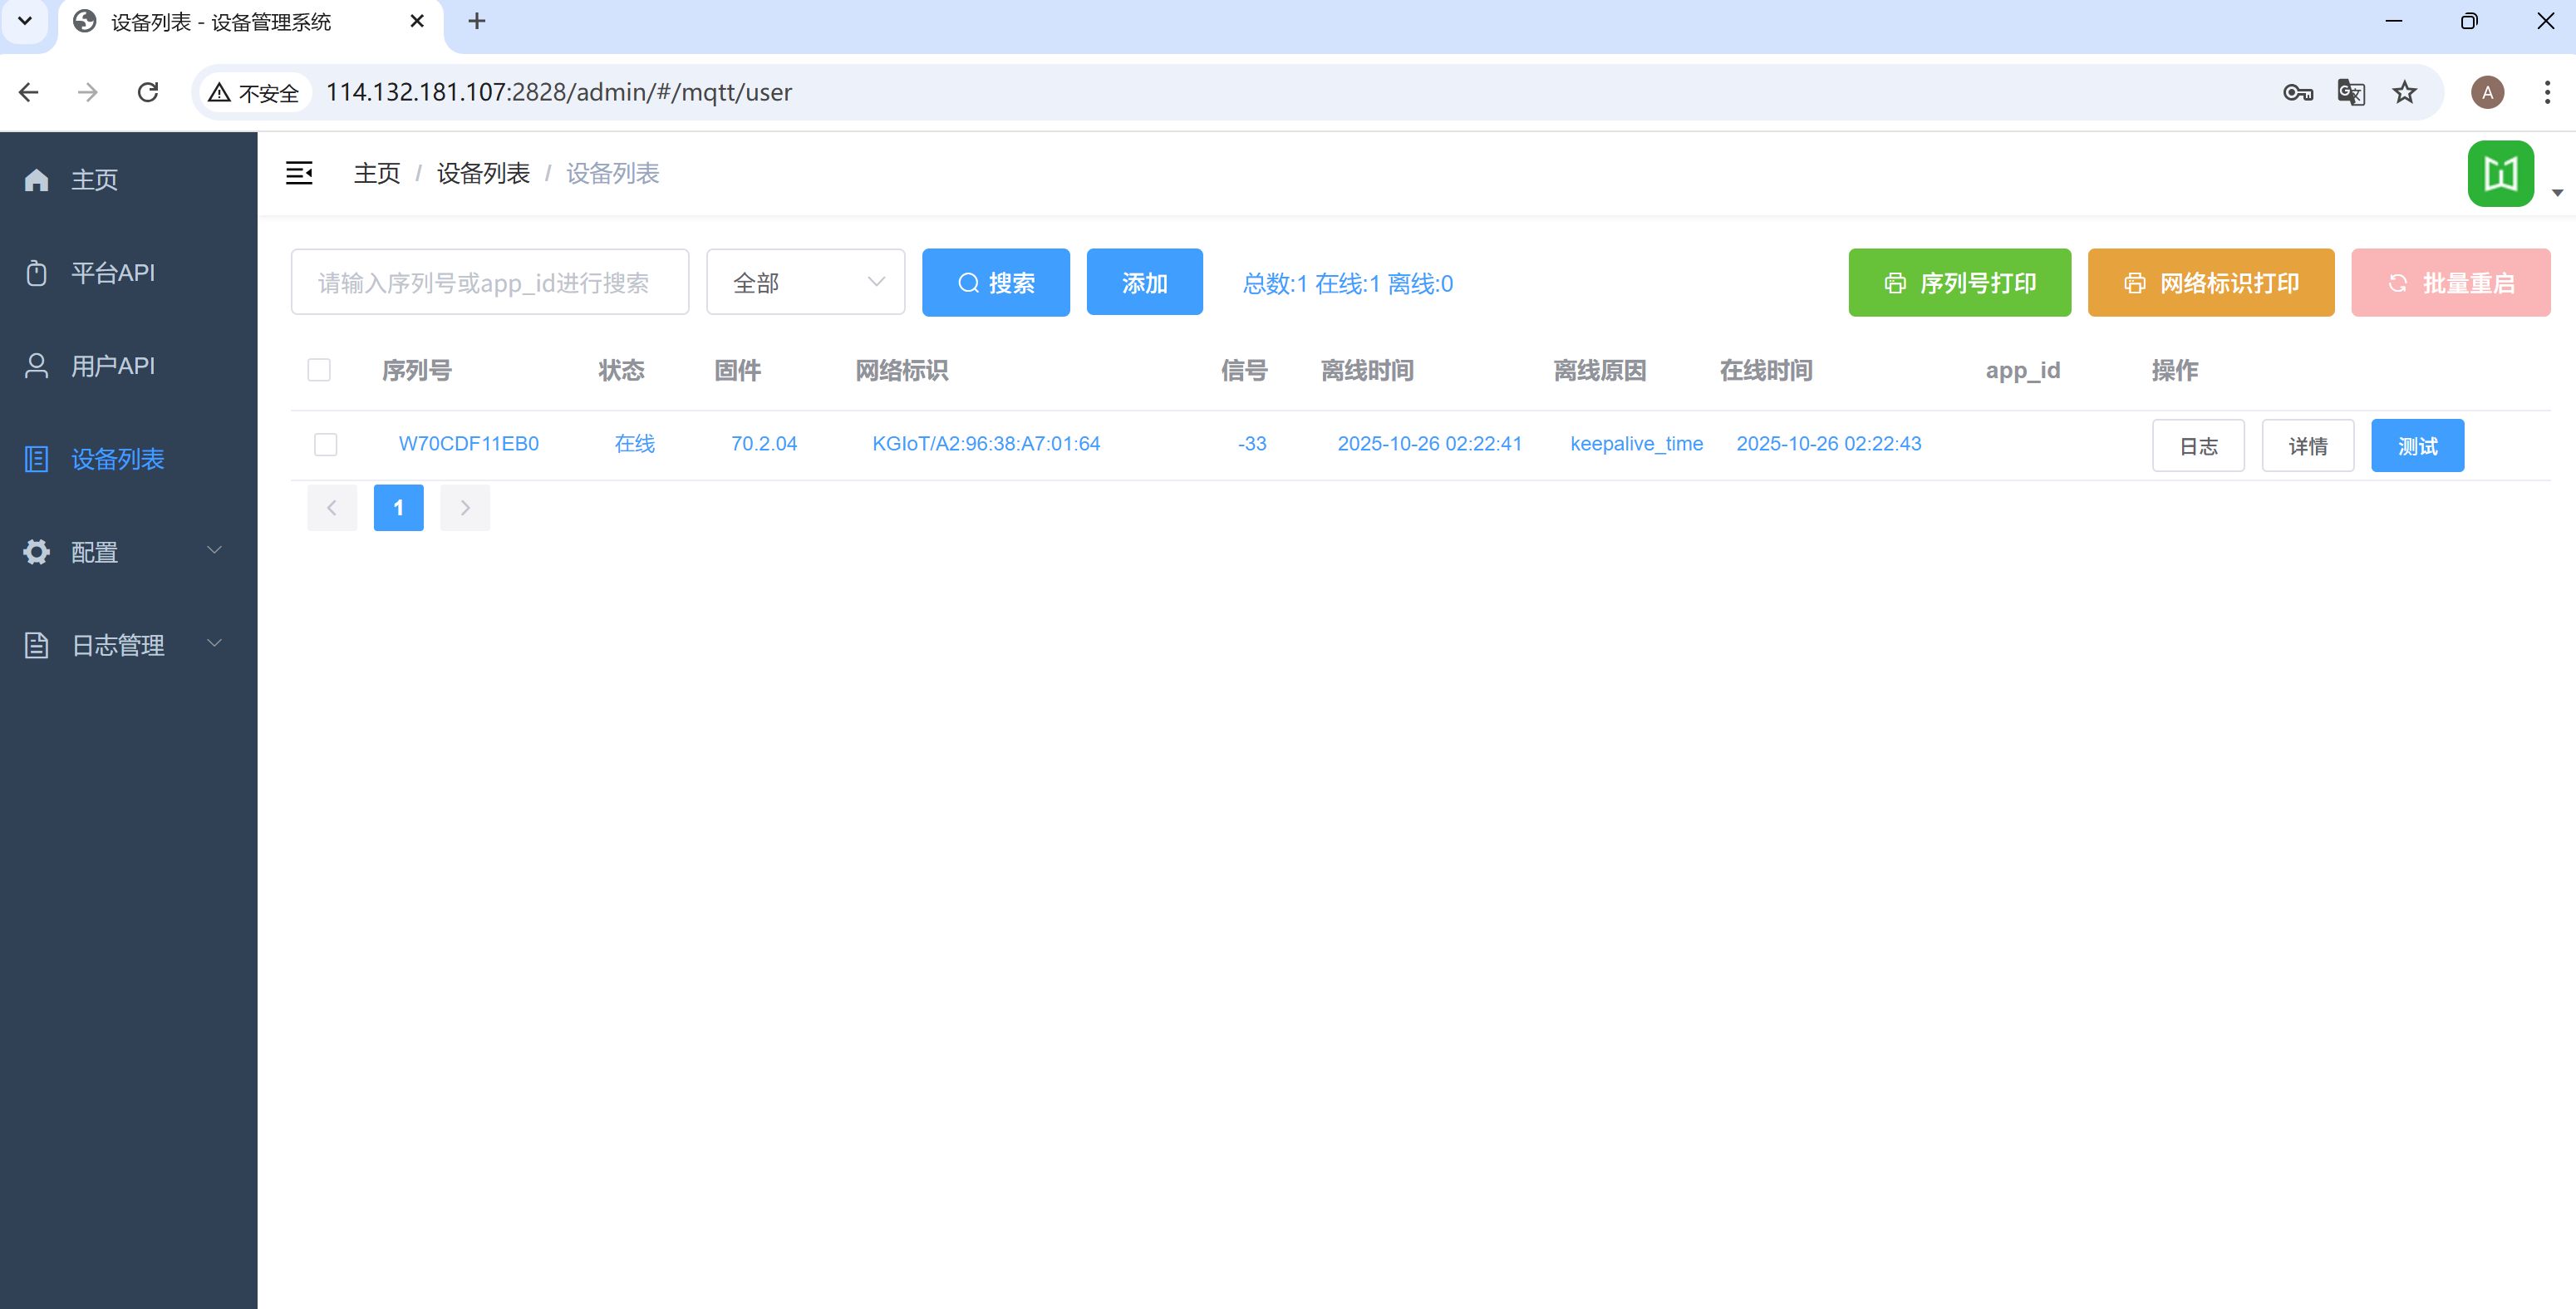The height and width of the screenshot is (1309, 2576).
Task: Click the browser reload icon
Action: [148, 92]
